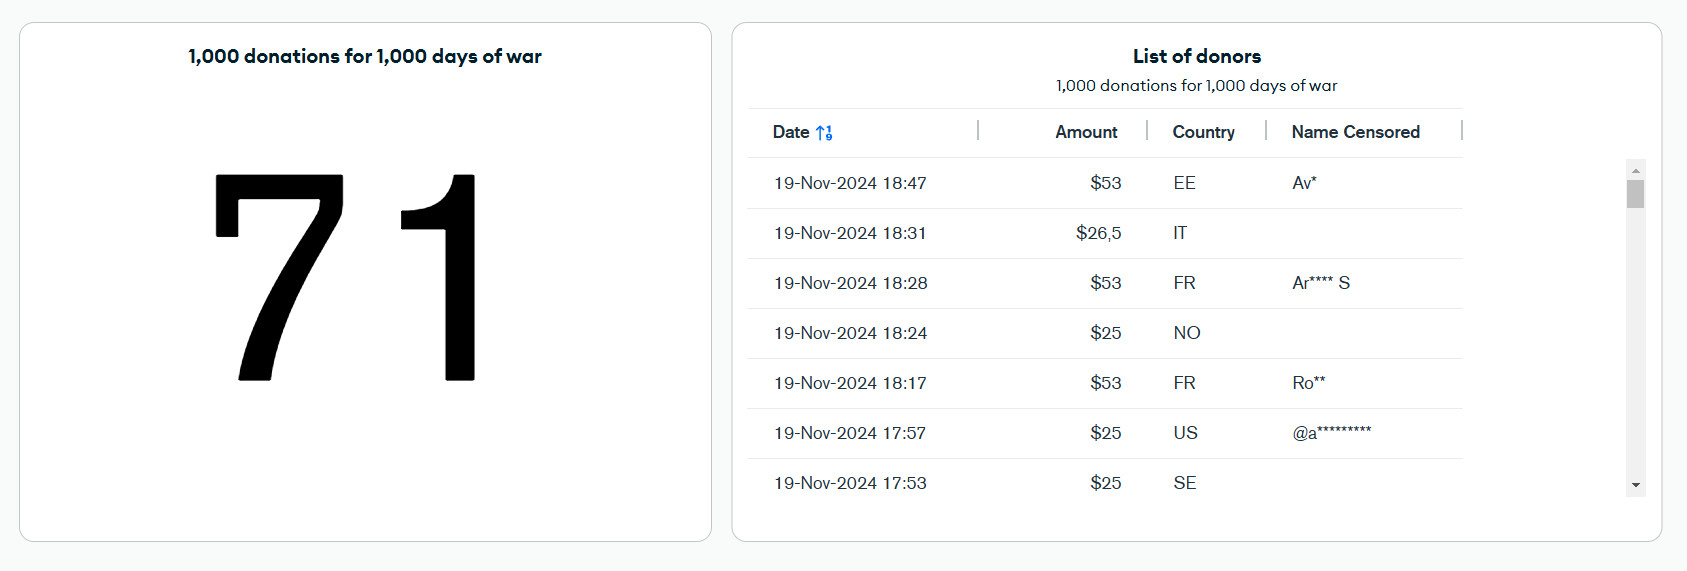Click the scrollbar track below the thumb

click(x=1636, y=340)
